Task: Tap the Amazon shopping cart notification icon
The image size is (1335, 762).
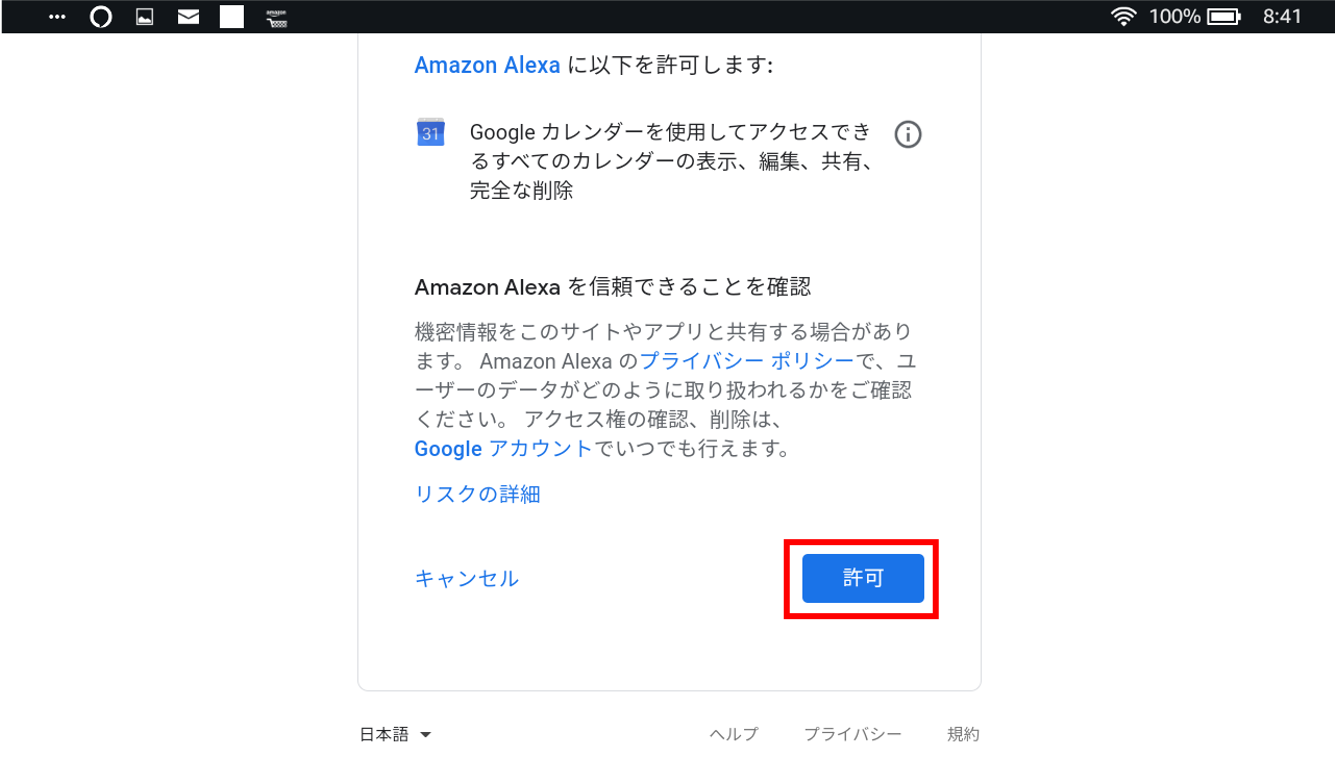Action: click(277, 17)
